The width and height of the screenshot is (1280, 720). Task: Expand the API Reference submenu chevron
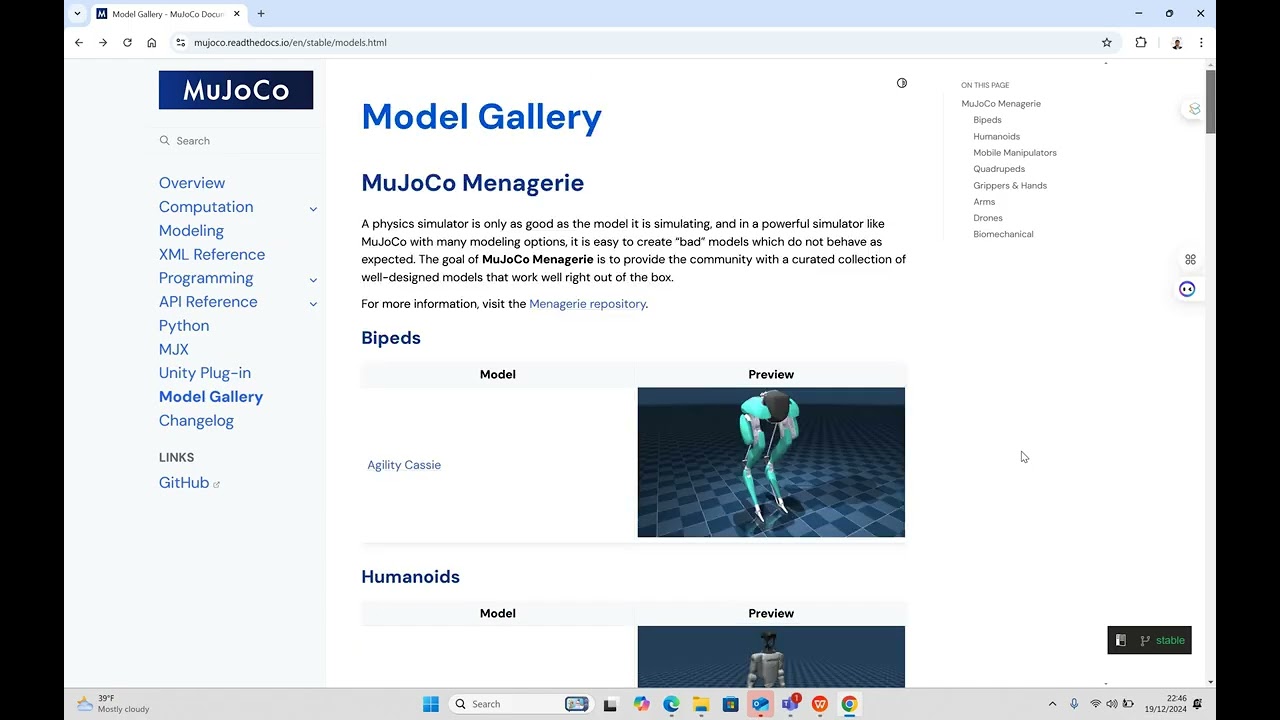pyautogui.click(x=313, y=304)
